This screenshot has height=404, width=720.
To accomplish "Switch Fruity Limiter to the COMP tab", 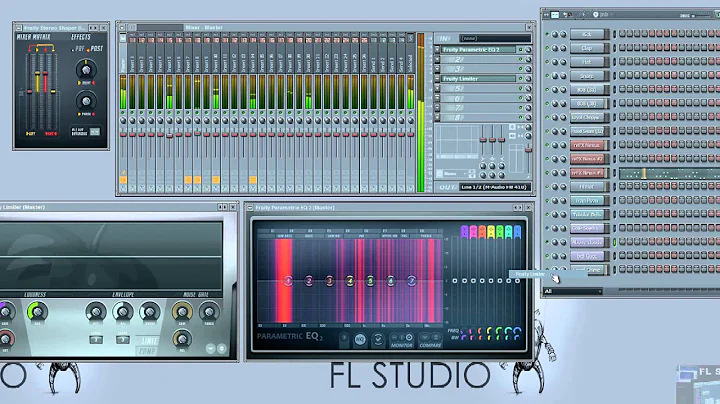I will click(x=147, y=351).
